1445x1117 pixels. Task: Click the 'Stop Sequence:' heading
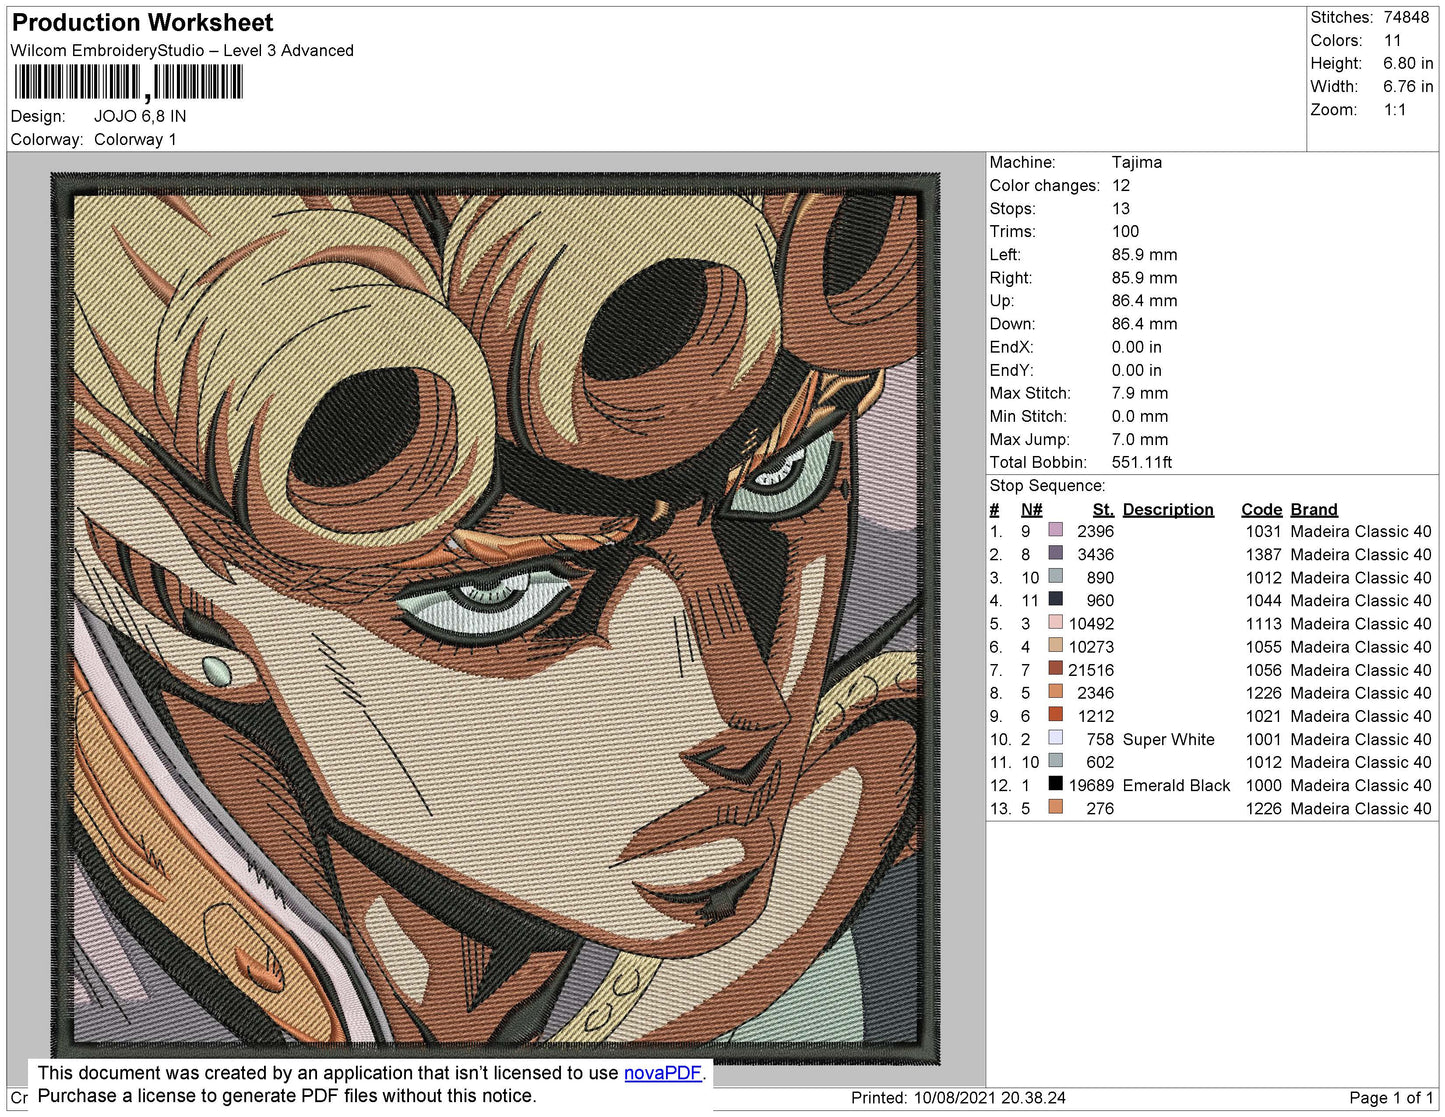(x=1047, y=485)
